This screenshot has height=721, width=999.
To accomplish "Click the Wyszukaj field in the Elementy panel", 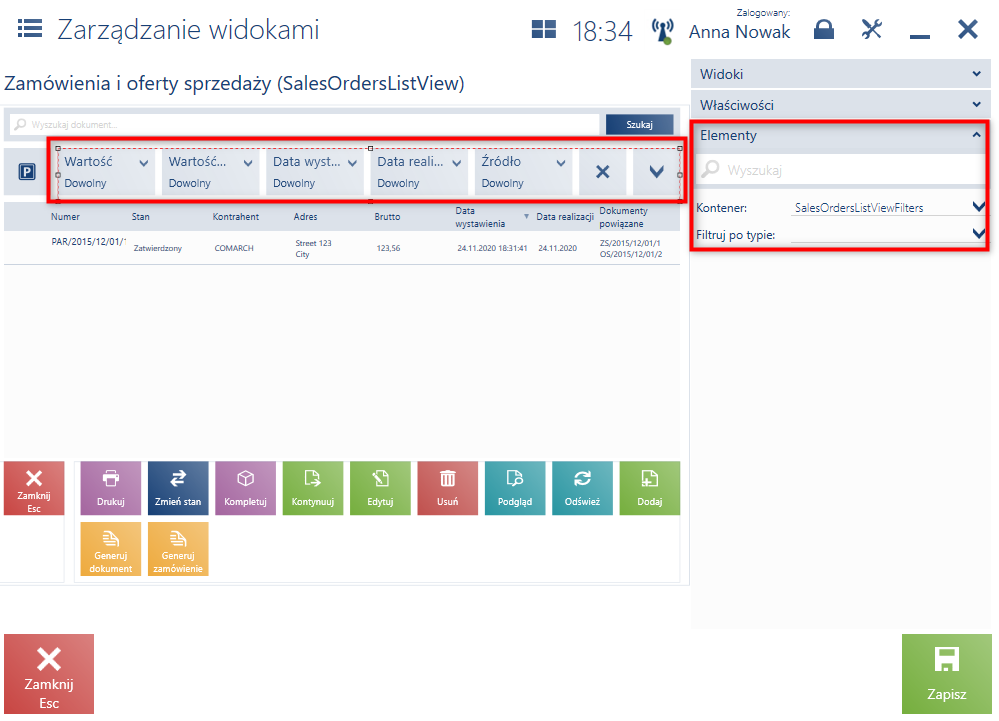I will (840, 169).
